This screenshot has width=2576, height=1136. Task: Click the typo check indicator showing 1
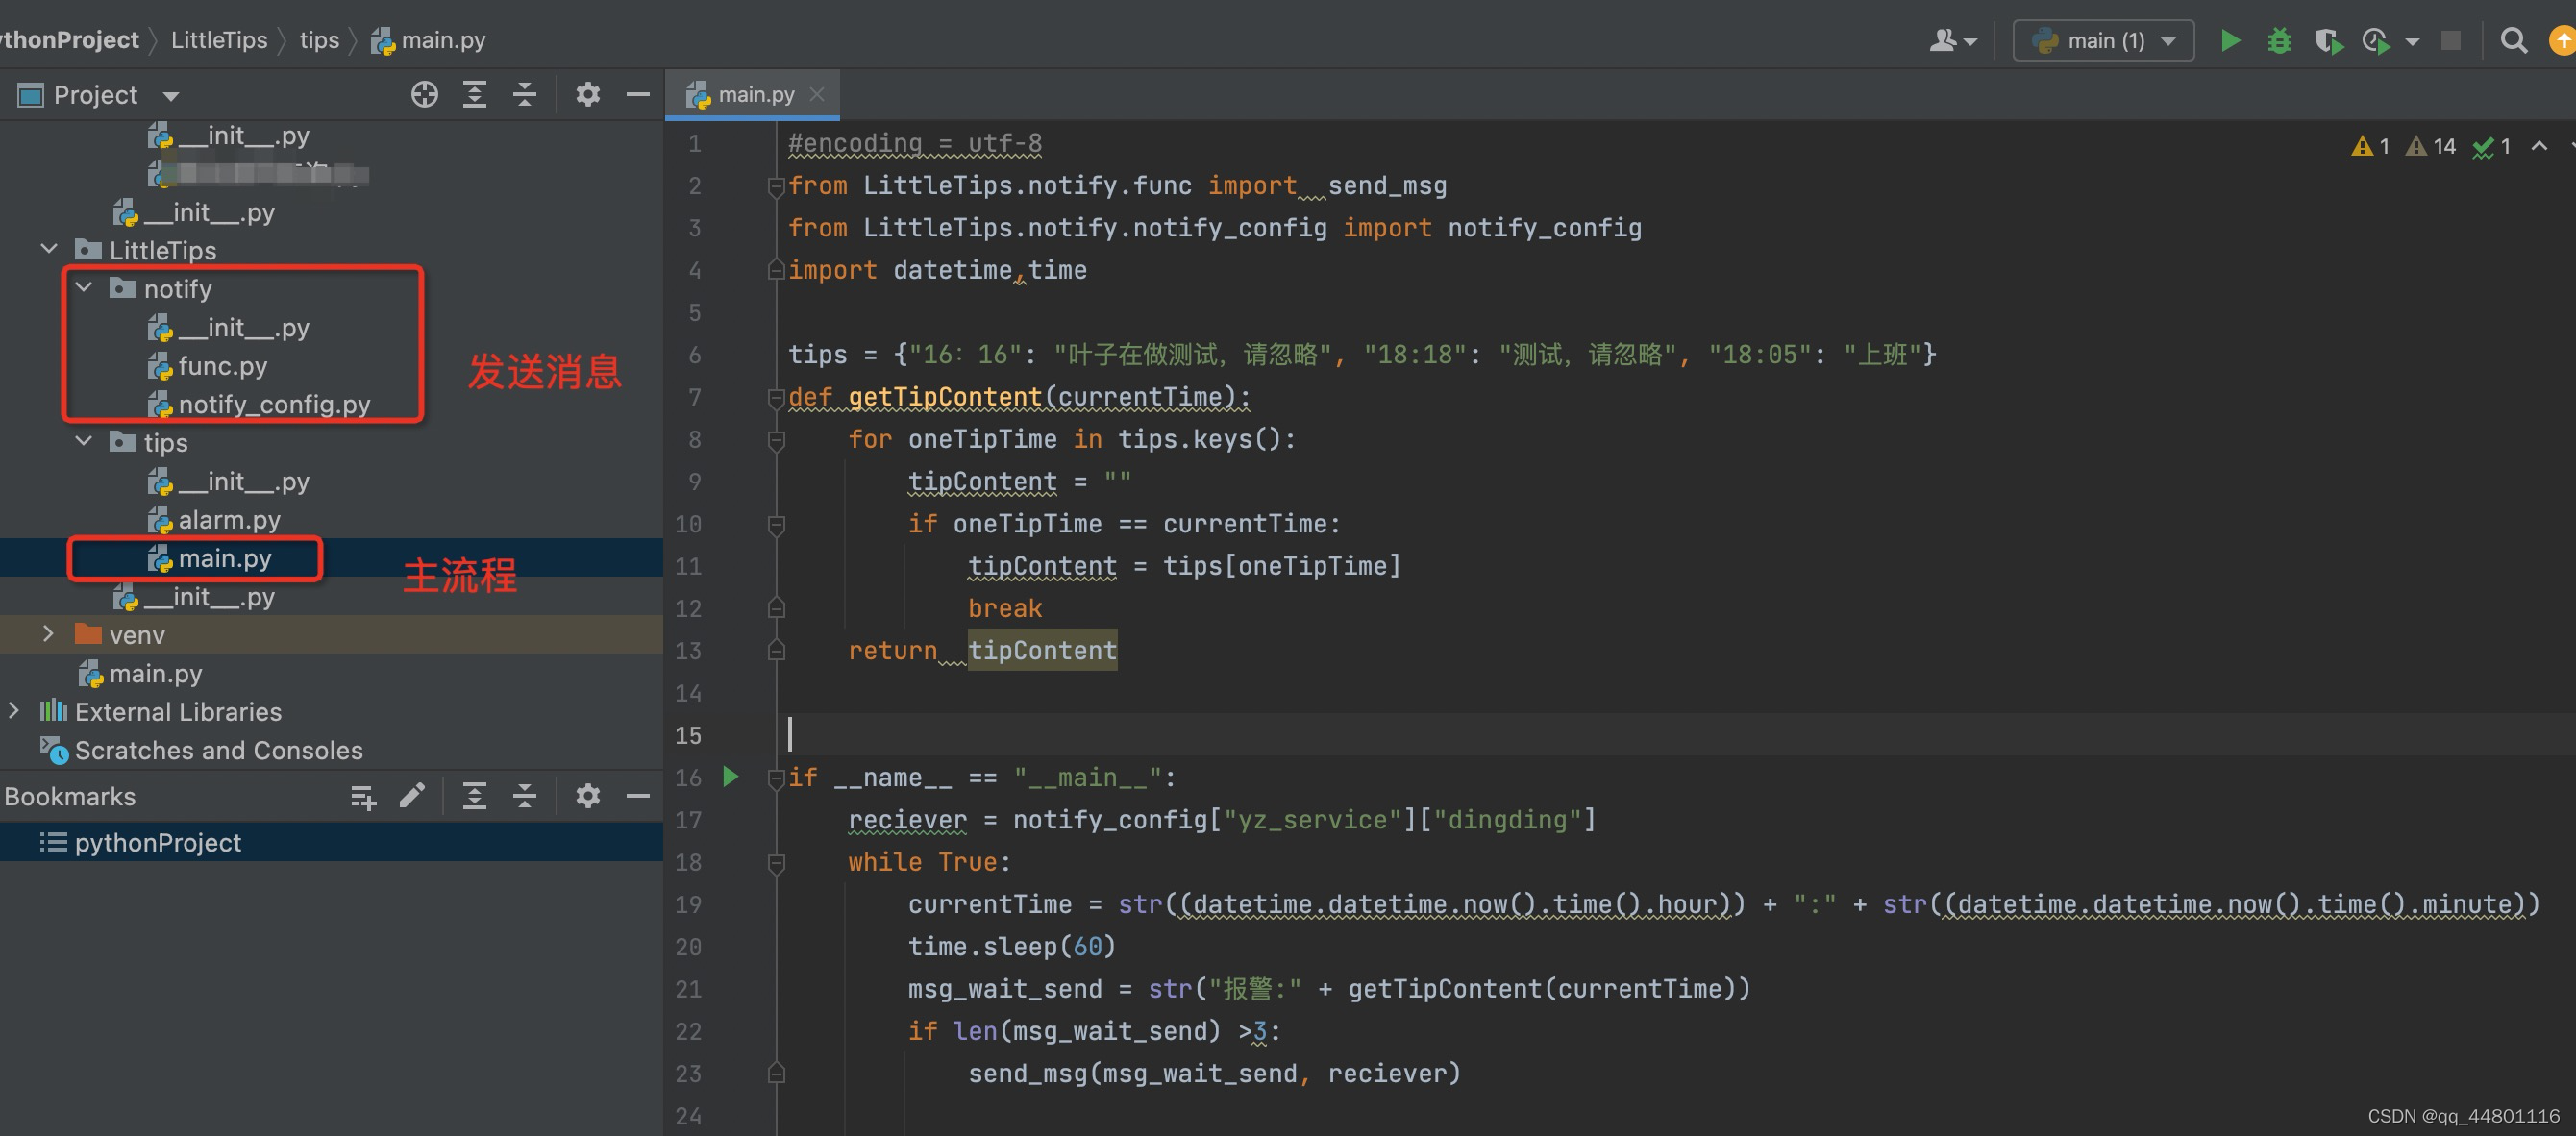coord(2491,147)
